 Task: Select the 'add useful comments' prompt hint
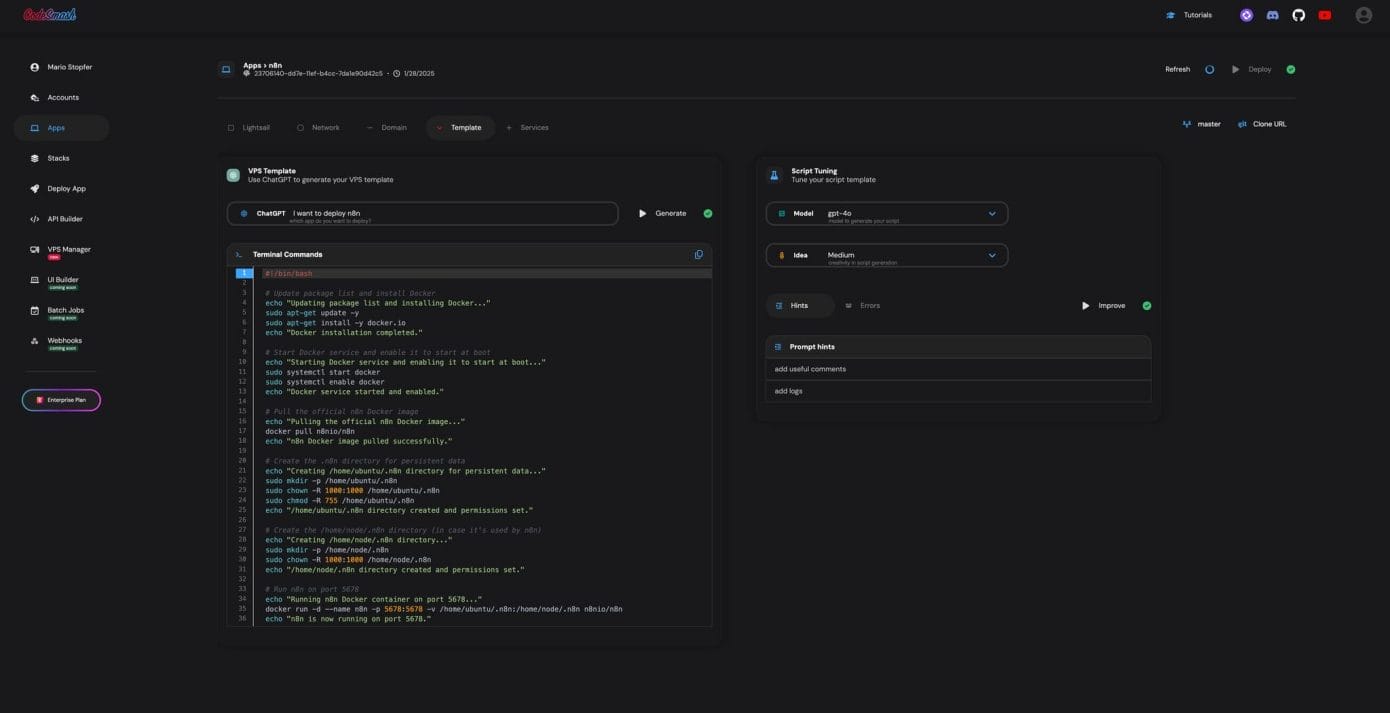tap(810, 369)
